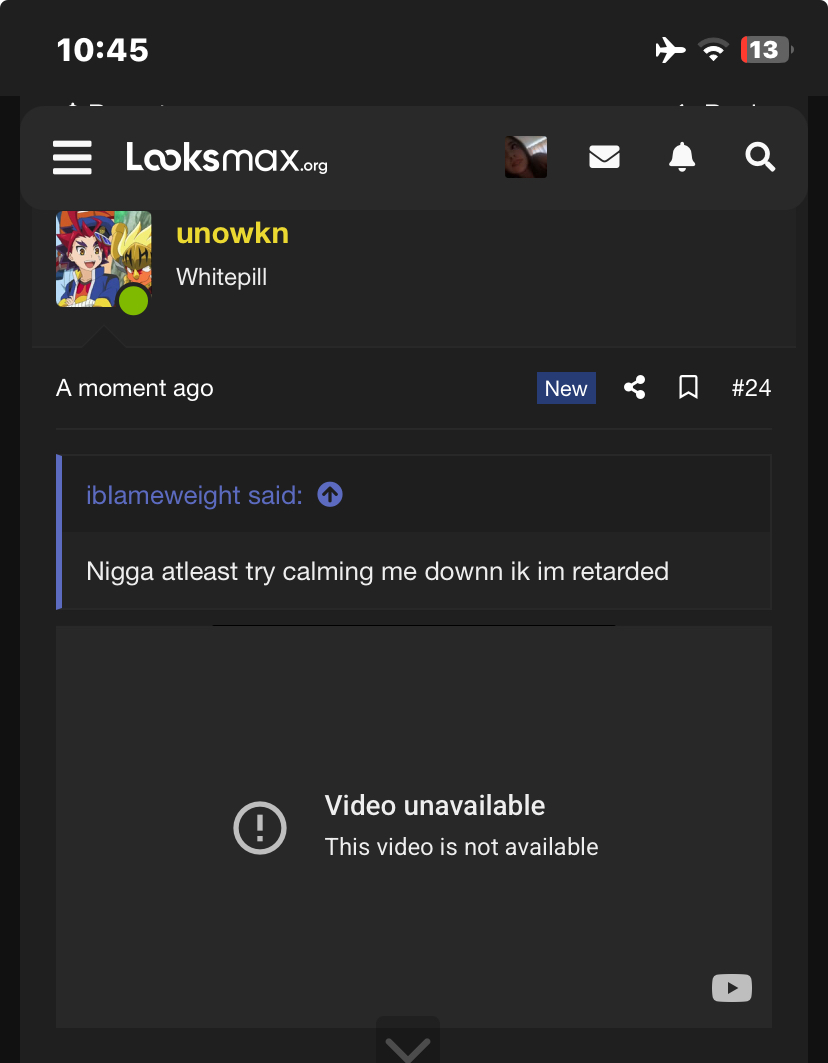The width and height of the screenshot is (828, 1063).
Task: Tap the video unavailable warning icon
Action: 260,827
